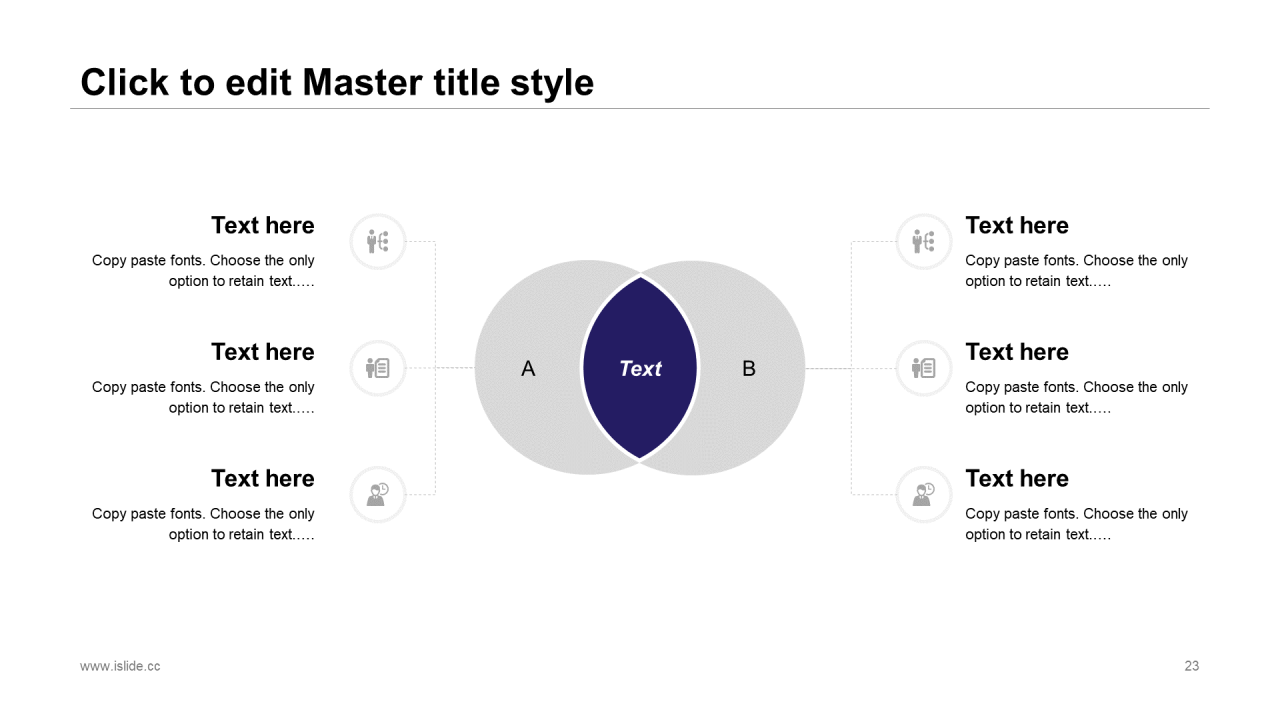Select the dark blue center intersection labeled Text
Screen dimensions: 1280x720
tap(640, 368)
